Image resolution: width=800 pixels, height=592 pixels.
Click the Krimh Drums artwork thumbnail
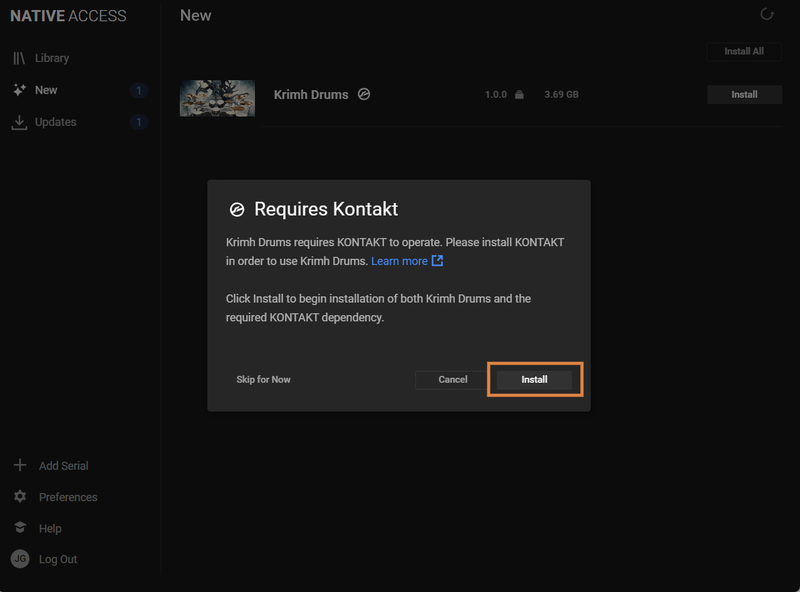(217, 98)
